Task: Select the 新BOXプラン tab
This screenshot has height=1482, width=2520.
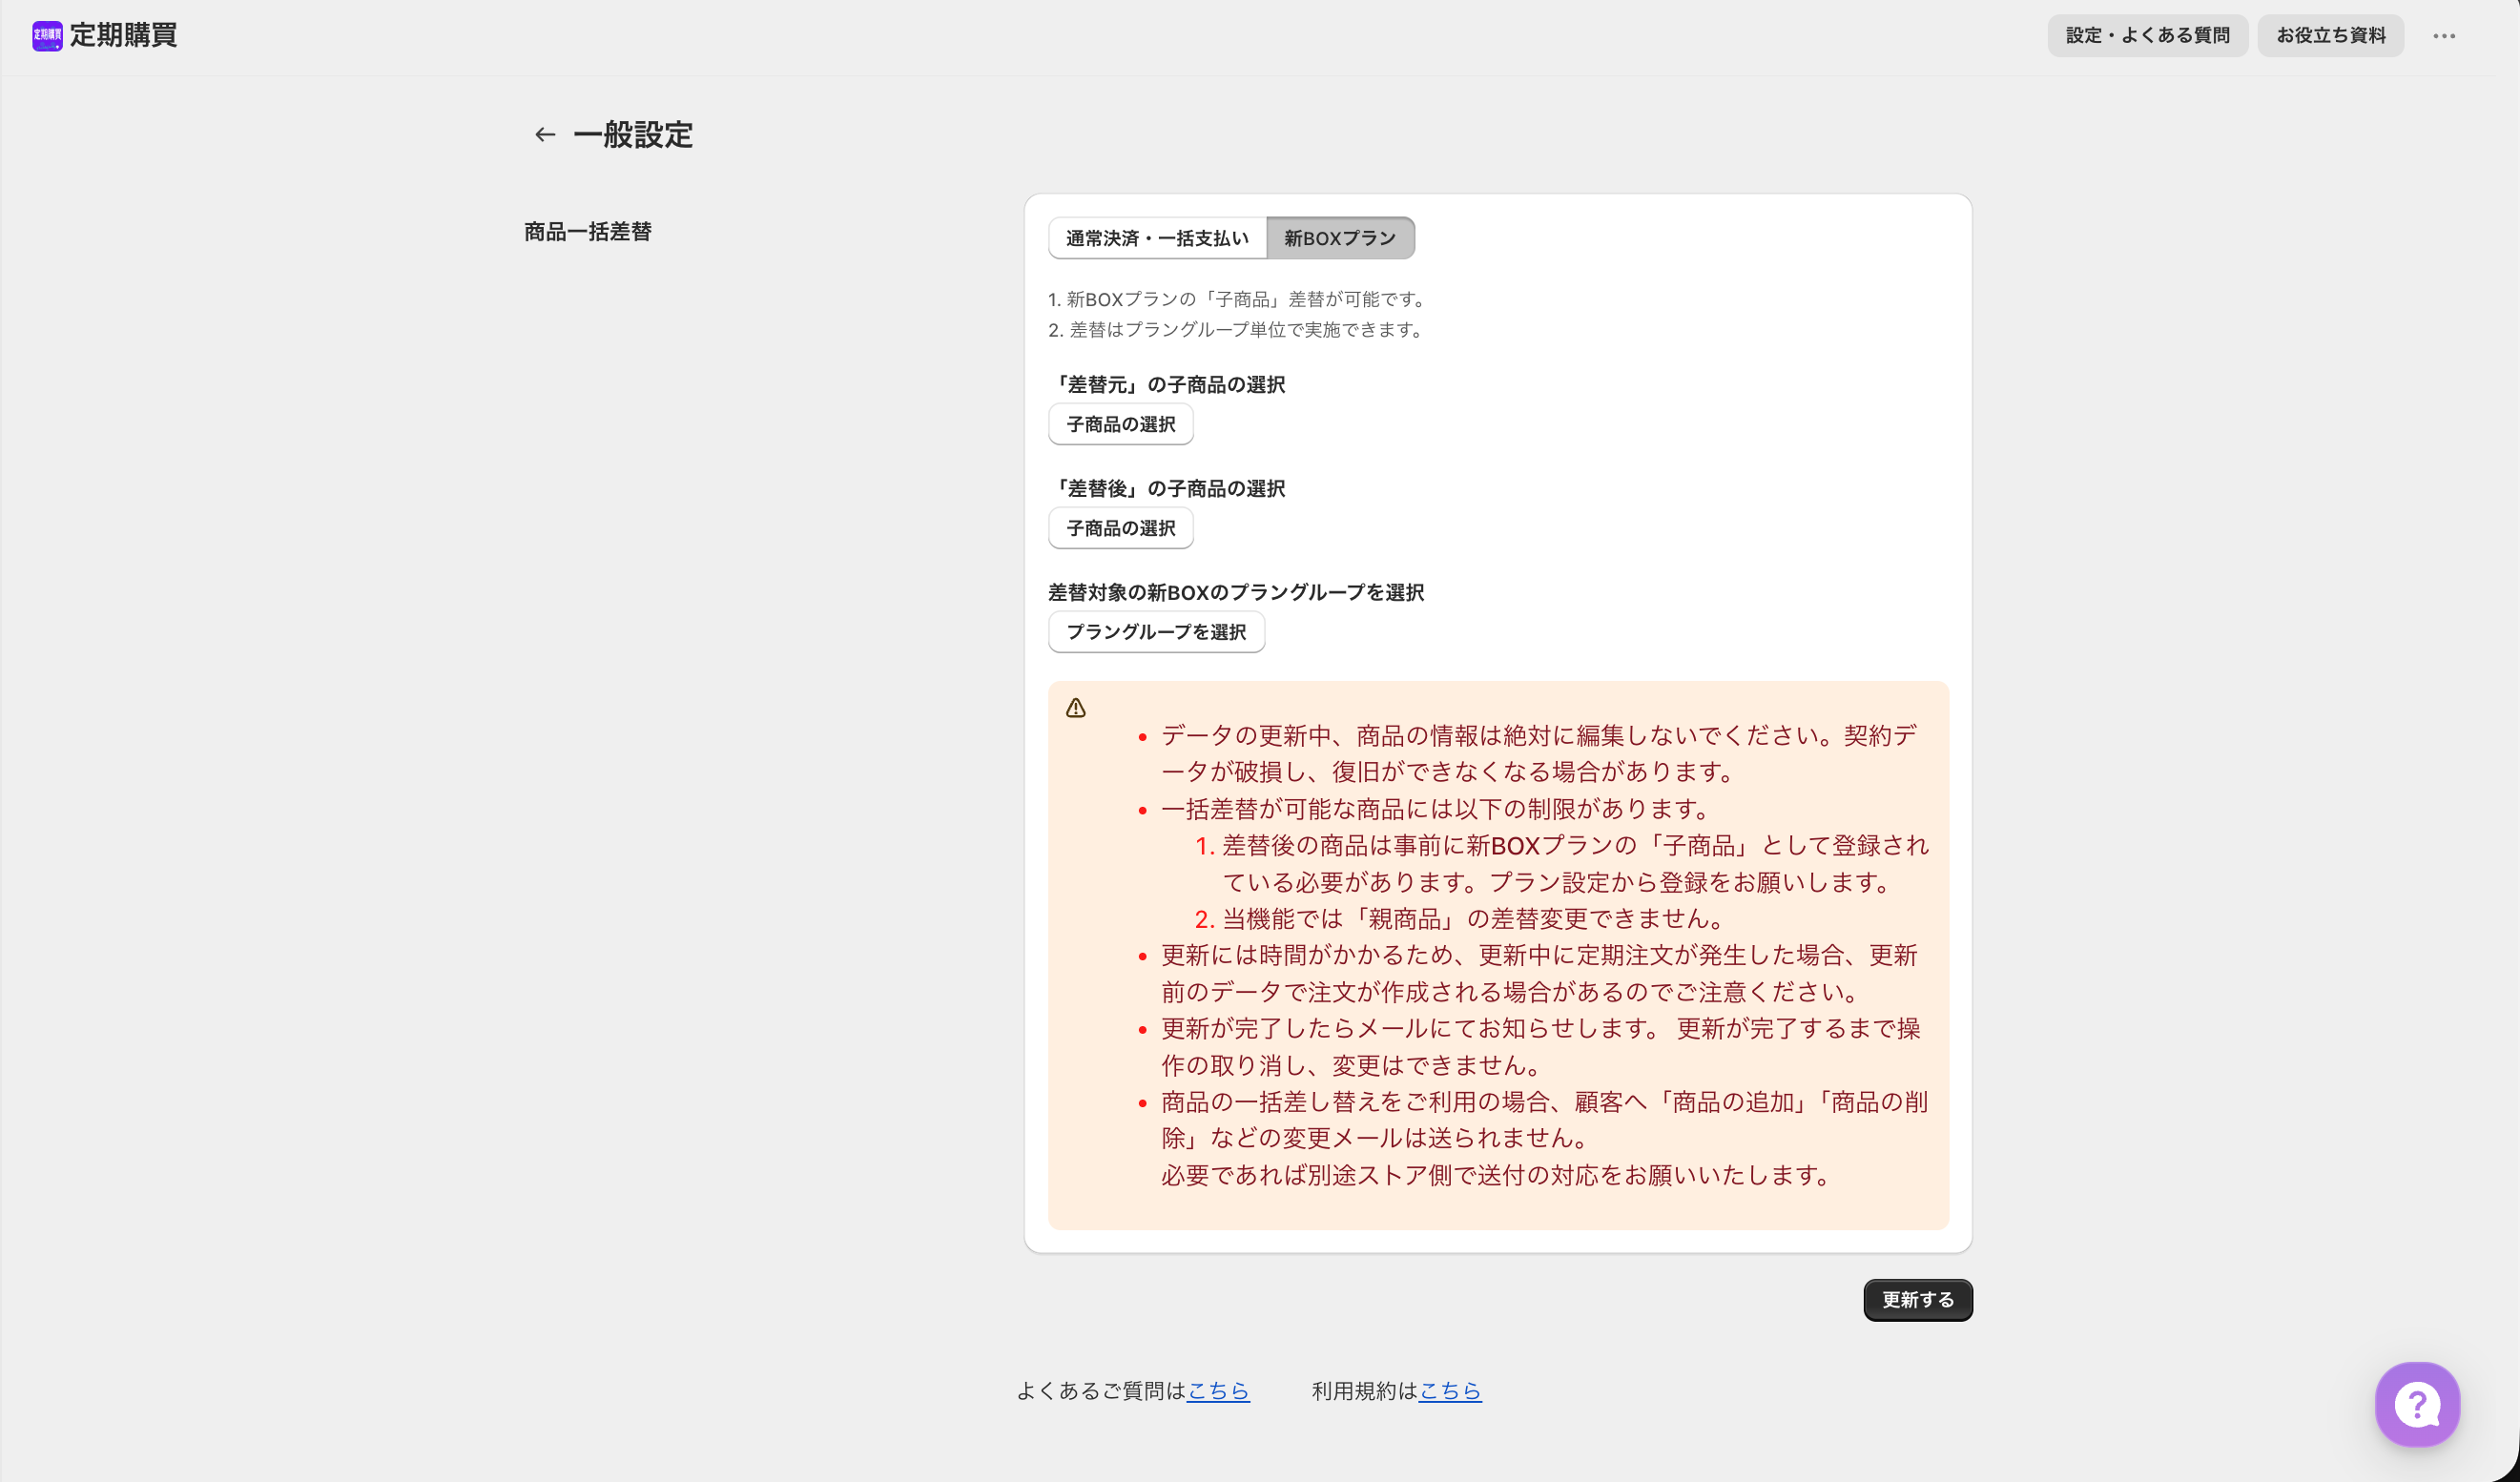Action: tap(1340, 238)
